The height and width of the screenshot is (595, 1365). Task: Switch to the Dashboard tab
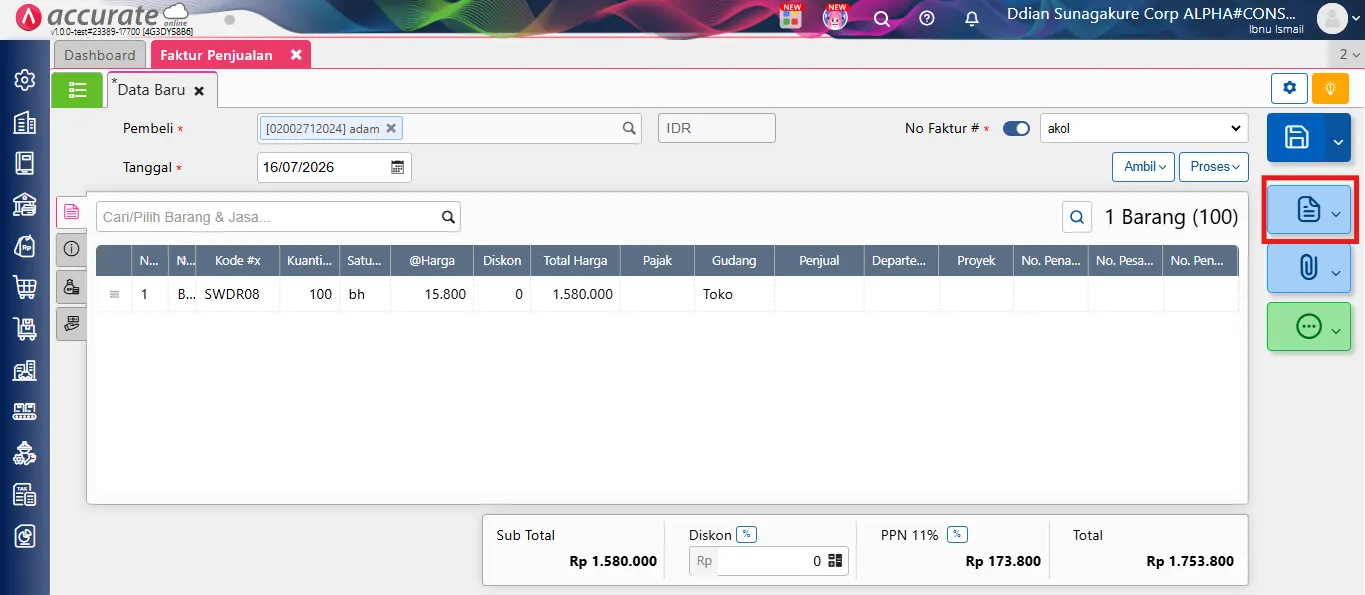point(100,55)
